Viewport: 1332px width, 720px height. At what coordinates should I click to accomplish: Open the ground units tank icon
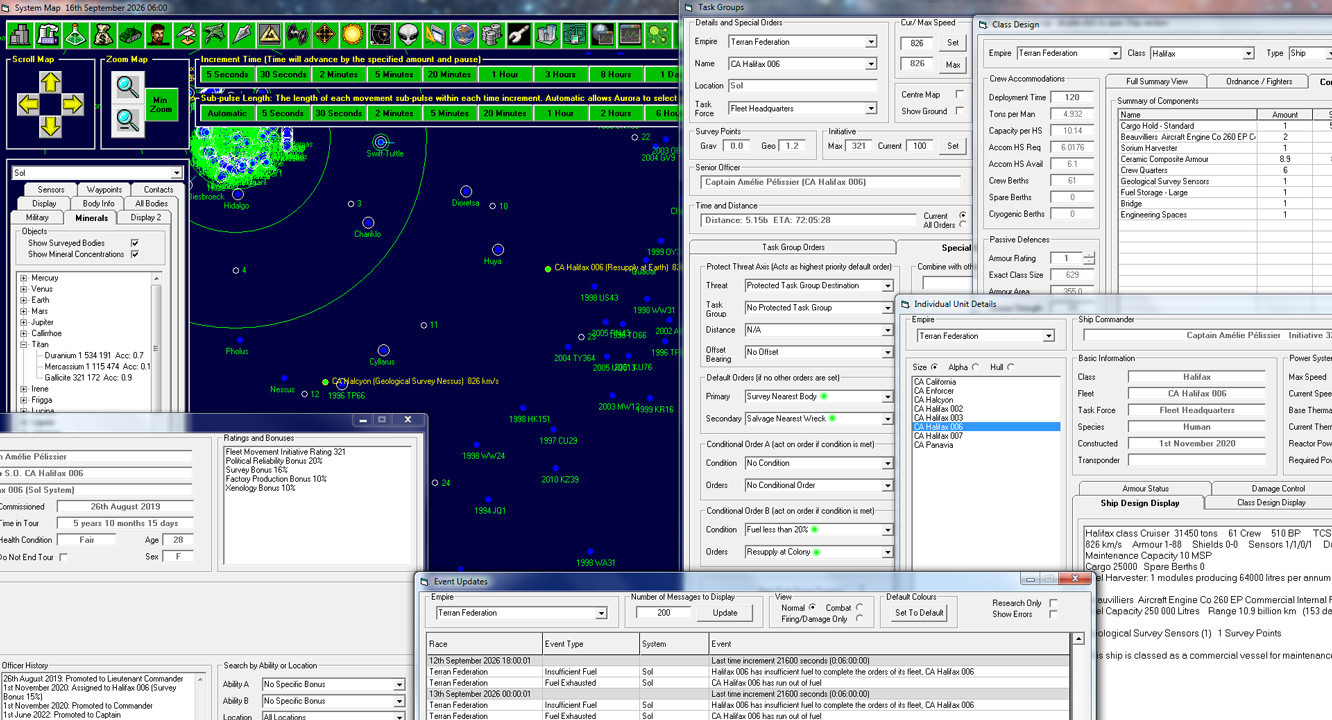click(x=130, y=35)
